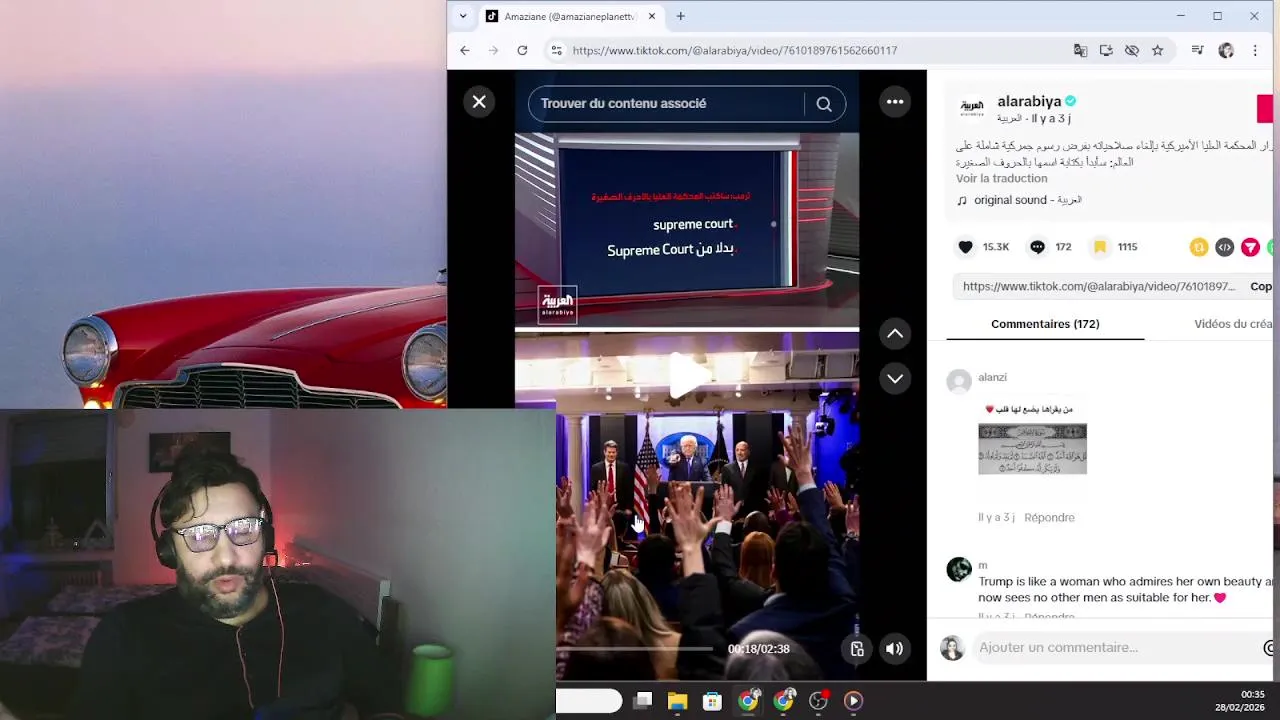Copy the TikTok video link
1280x720 pixels.
coord(1262,286)
